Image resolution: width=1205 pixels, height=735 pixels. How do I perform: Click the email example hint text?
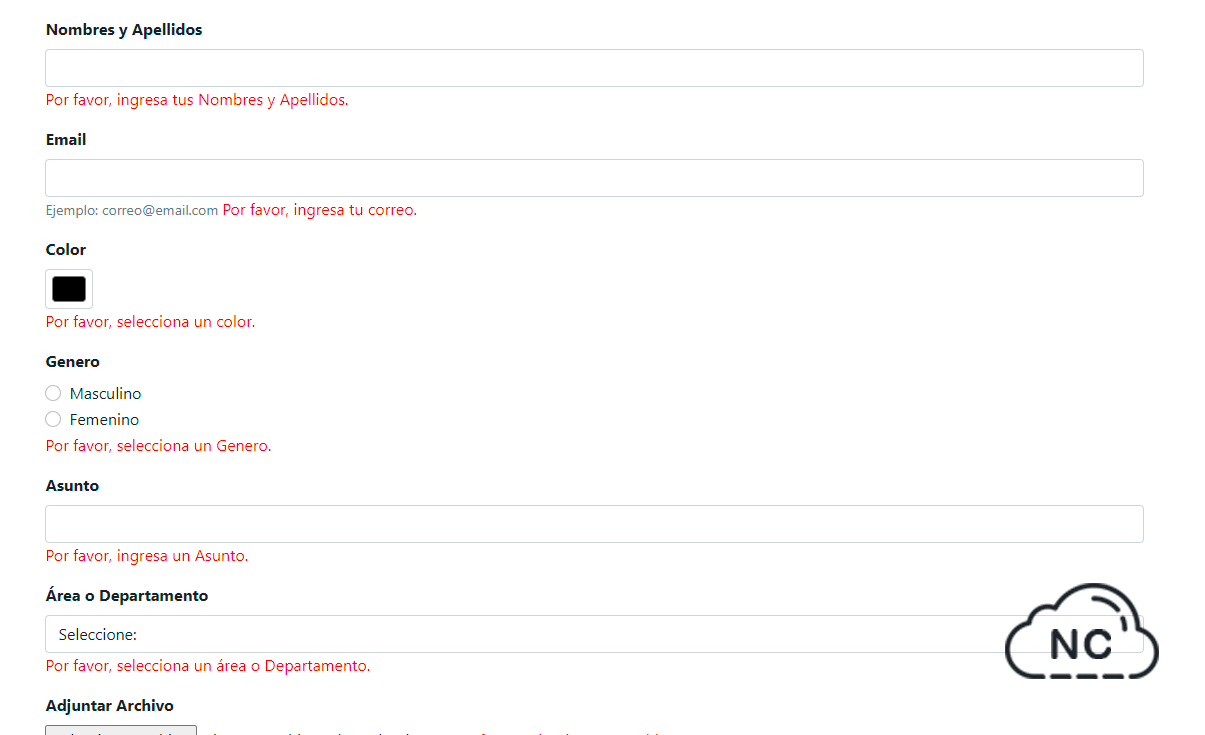[x=131, y=210]
